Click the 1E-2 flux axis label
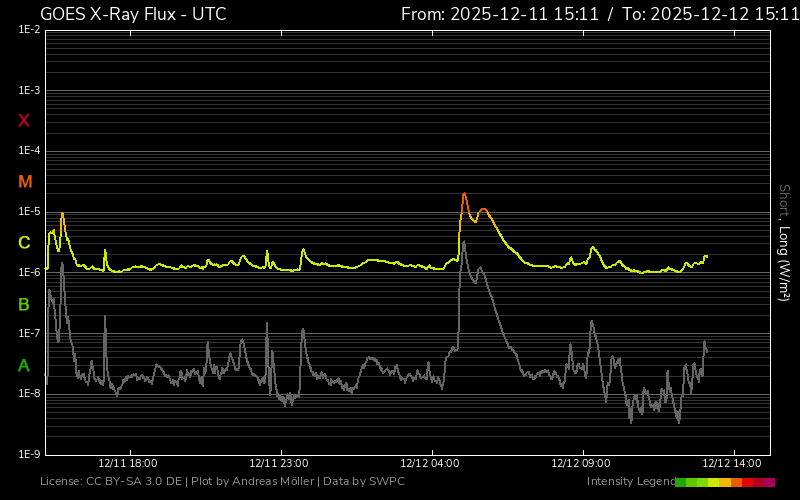 click(29, 30)
